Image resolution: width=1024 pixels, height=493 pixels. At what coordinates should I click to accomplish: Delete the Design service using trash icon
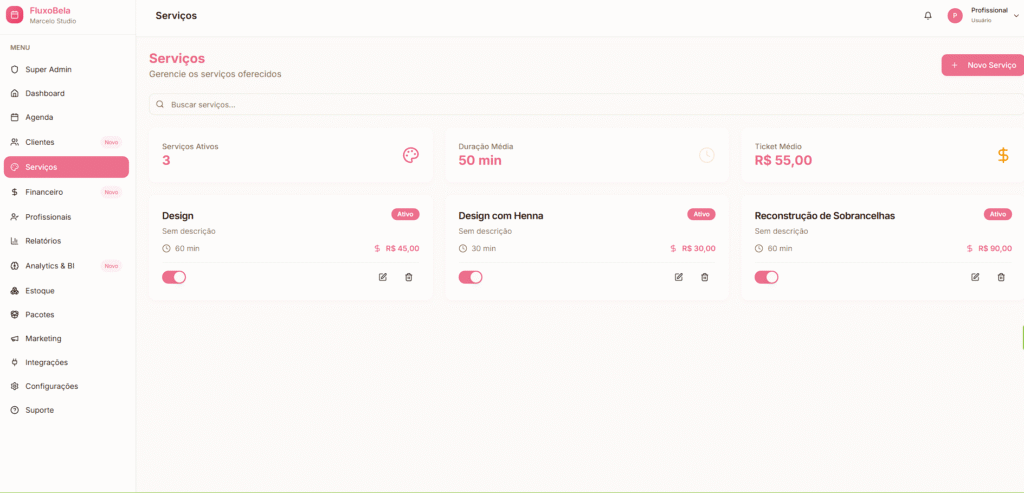(x=408, y=277)
